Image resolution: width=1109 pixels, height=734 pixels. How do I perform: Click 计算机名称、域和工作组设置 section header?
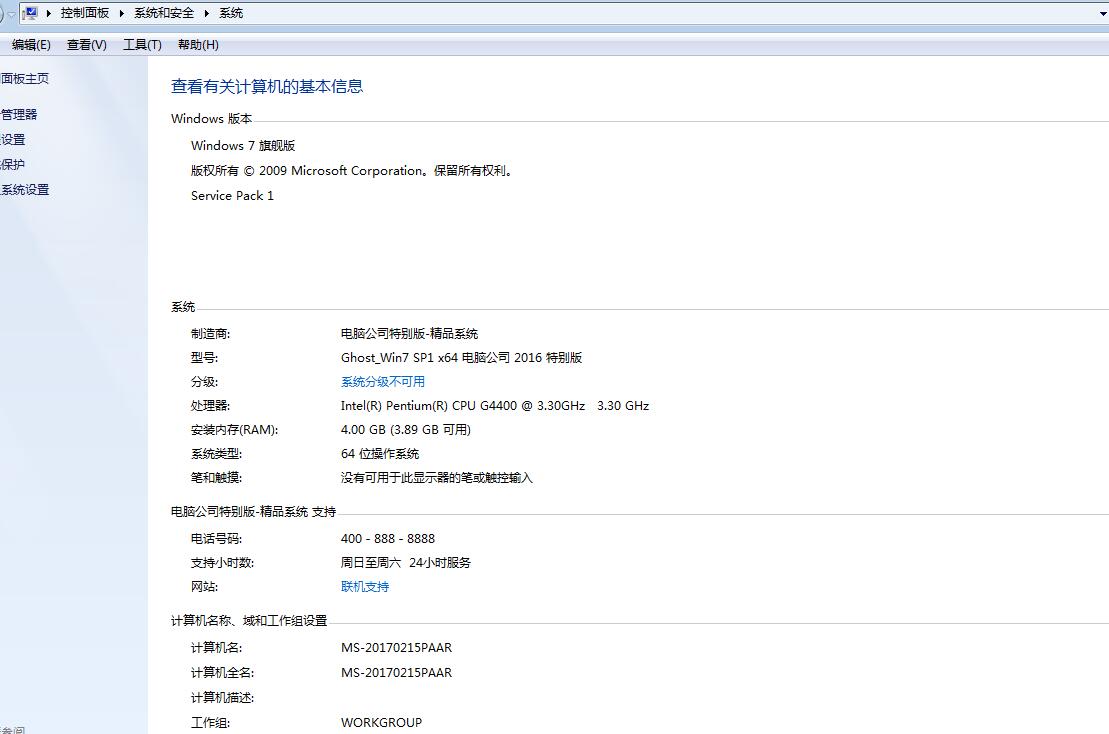pyautogui.click(x=249, y=621)
